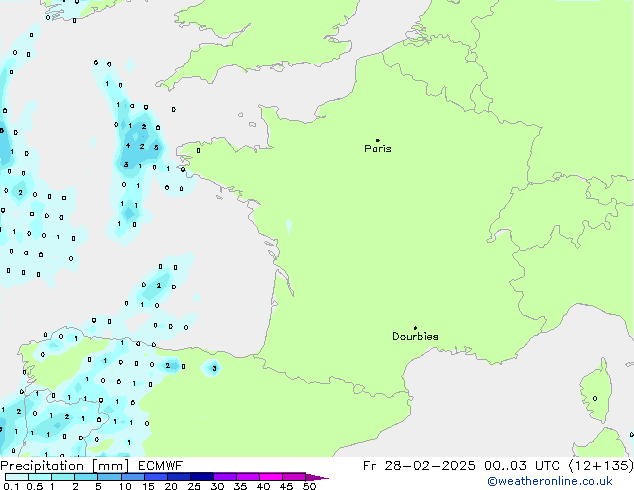Image resolution: width=634 pixels, height=490 pixels.
Task: Click the Paris city label
Action: tap(378, 149)
